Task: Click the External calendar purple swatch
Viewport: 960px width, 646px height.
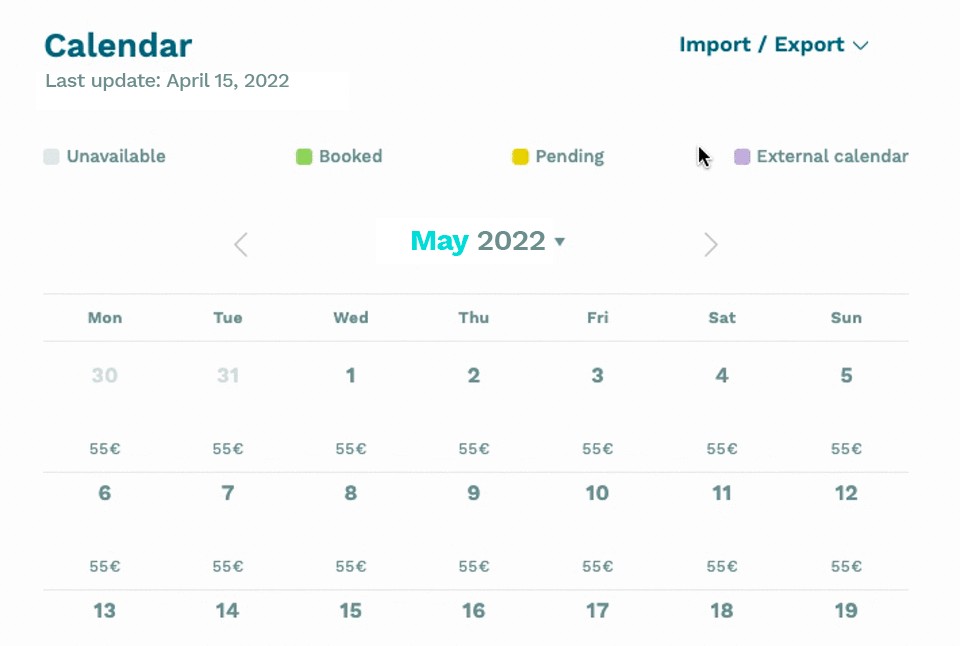Action: point(742,156)
